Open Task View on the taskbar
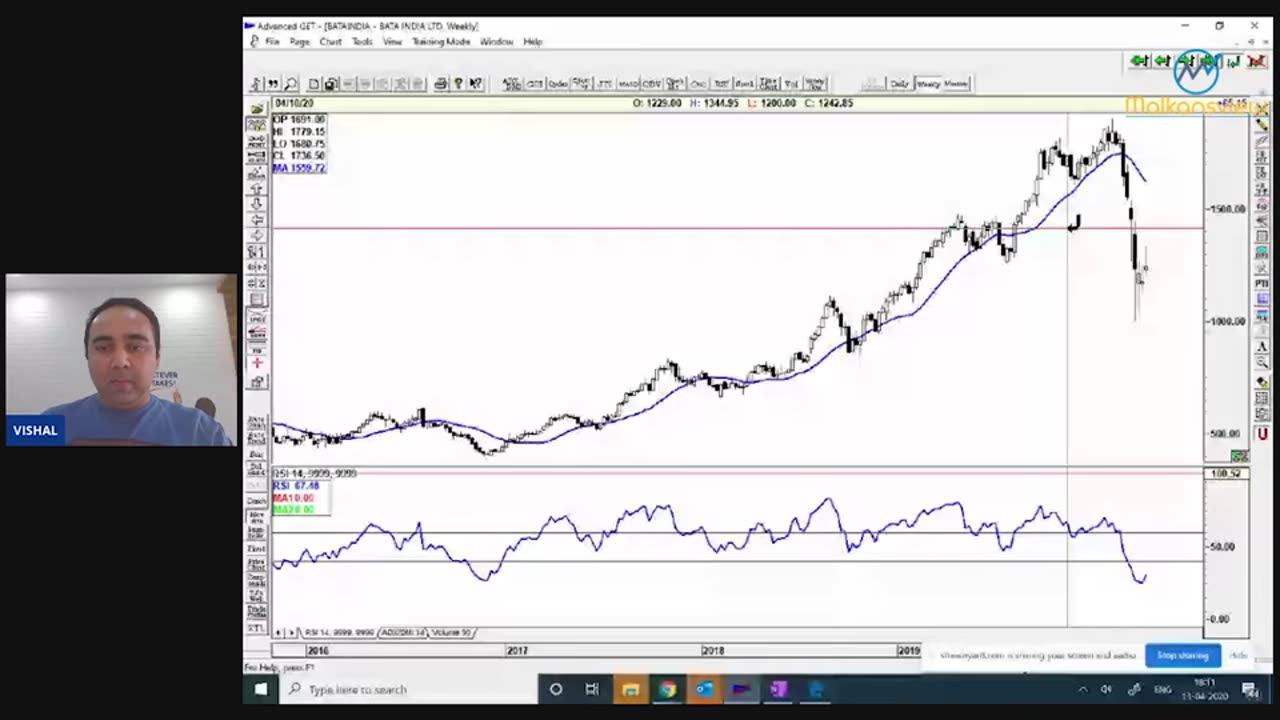 point(592,689)
